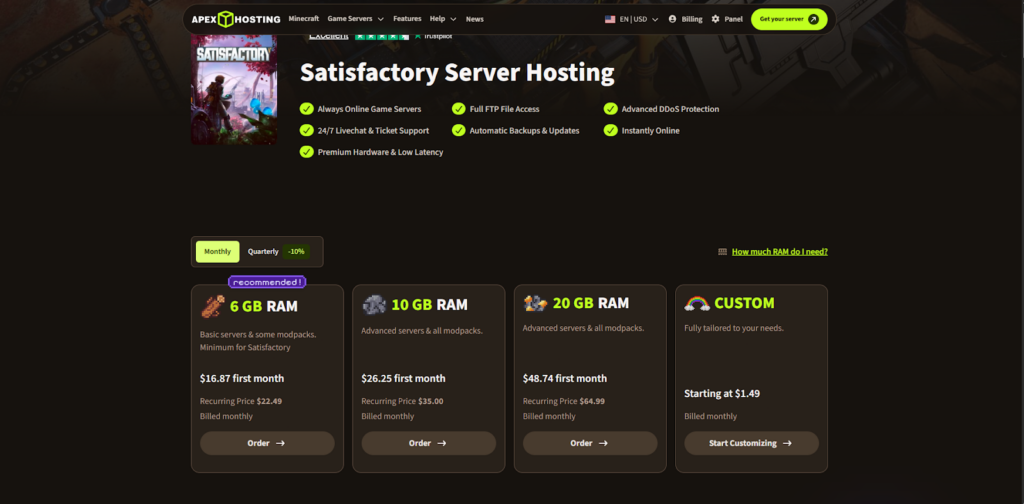
Task: Click the checkmark beside Premium Hardware & Low Latency
Action: coord(306,152)
